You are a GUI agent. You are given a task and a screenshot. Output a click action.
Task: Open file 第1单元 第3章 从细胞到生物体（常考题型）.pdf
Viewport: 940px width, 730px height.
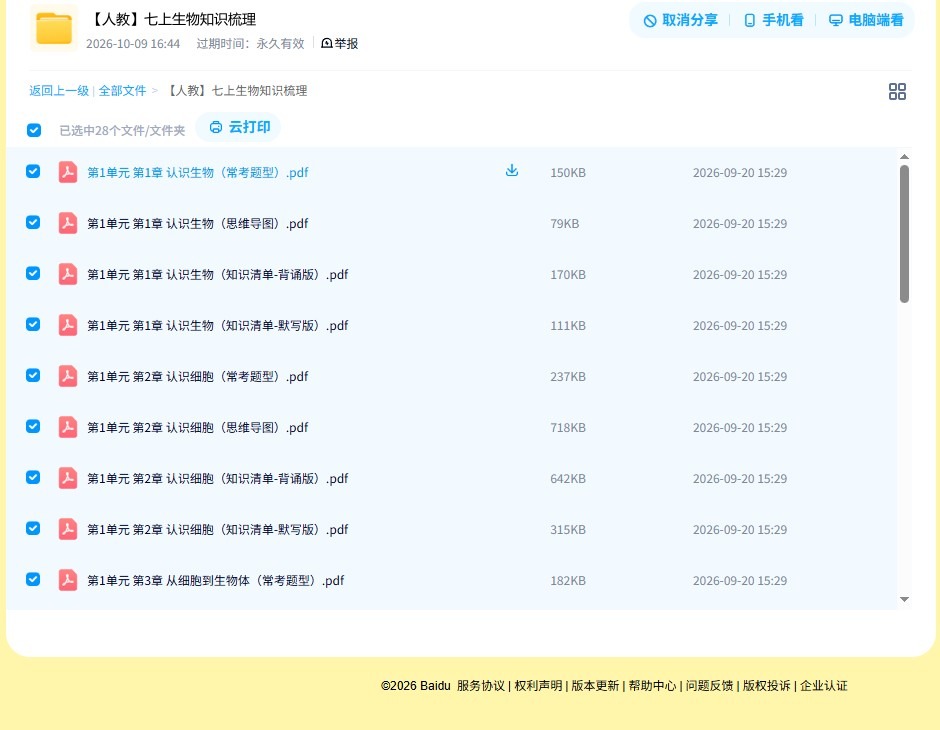point(216,580)
